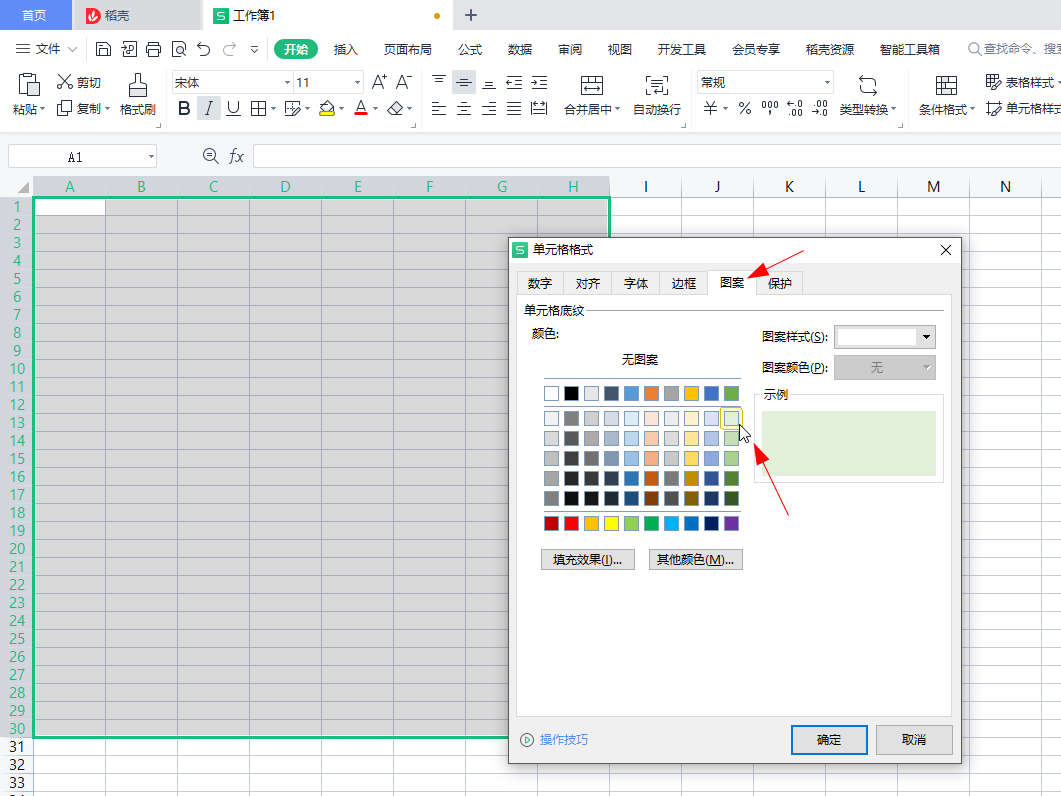
Task: Click the Merge and Center (合并居中) icon
Action: coord(592,85)
